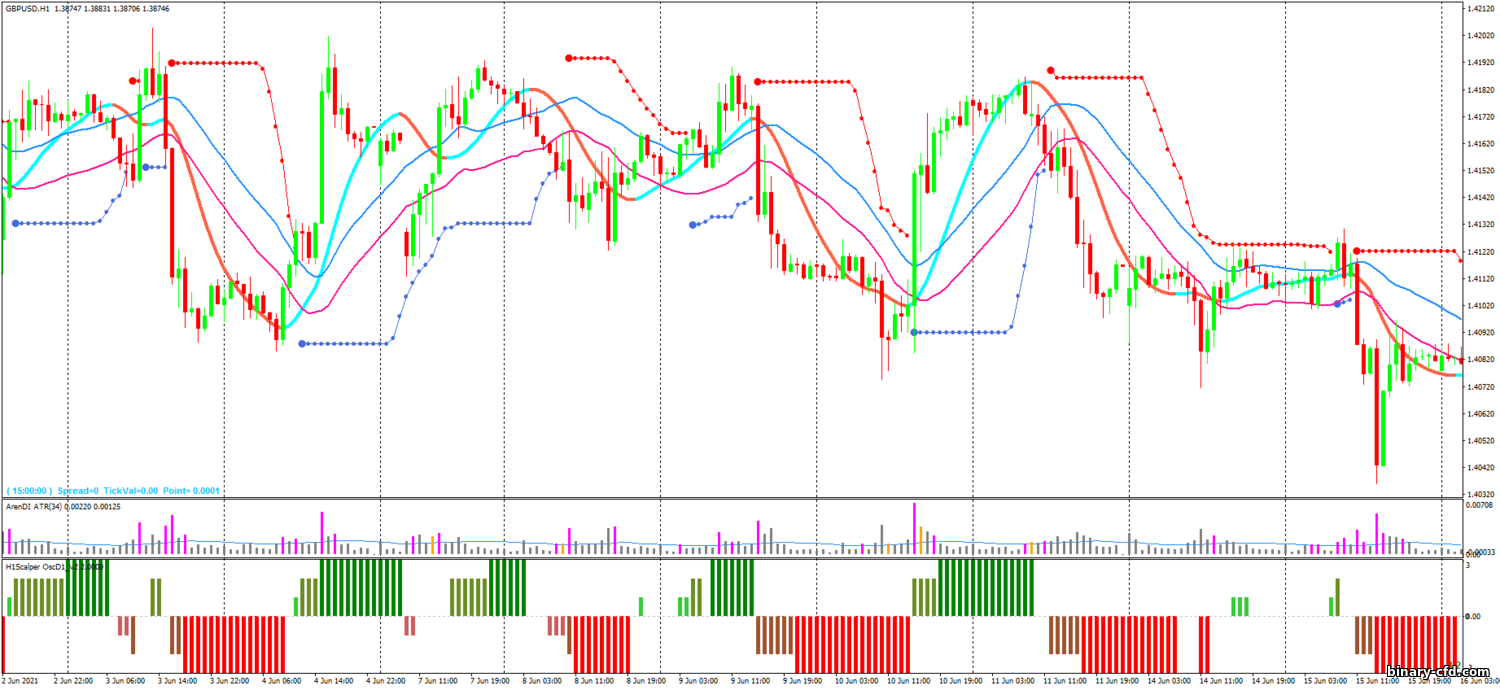Screen dimensions: 1500x690
Task: Click time label 10 Jun 19:00
Action: (960, 681)
